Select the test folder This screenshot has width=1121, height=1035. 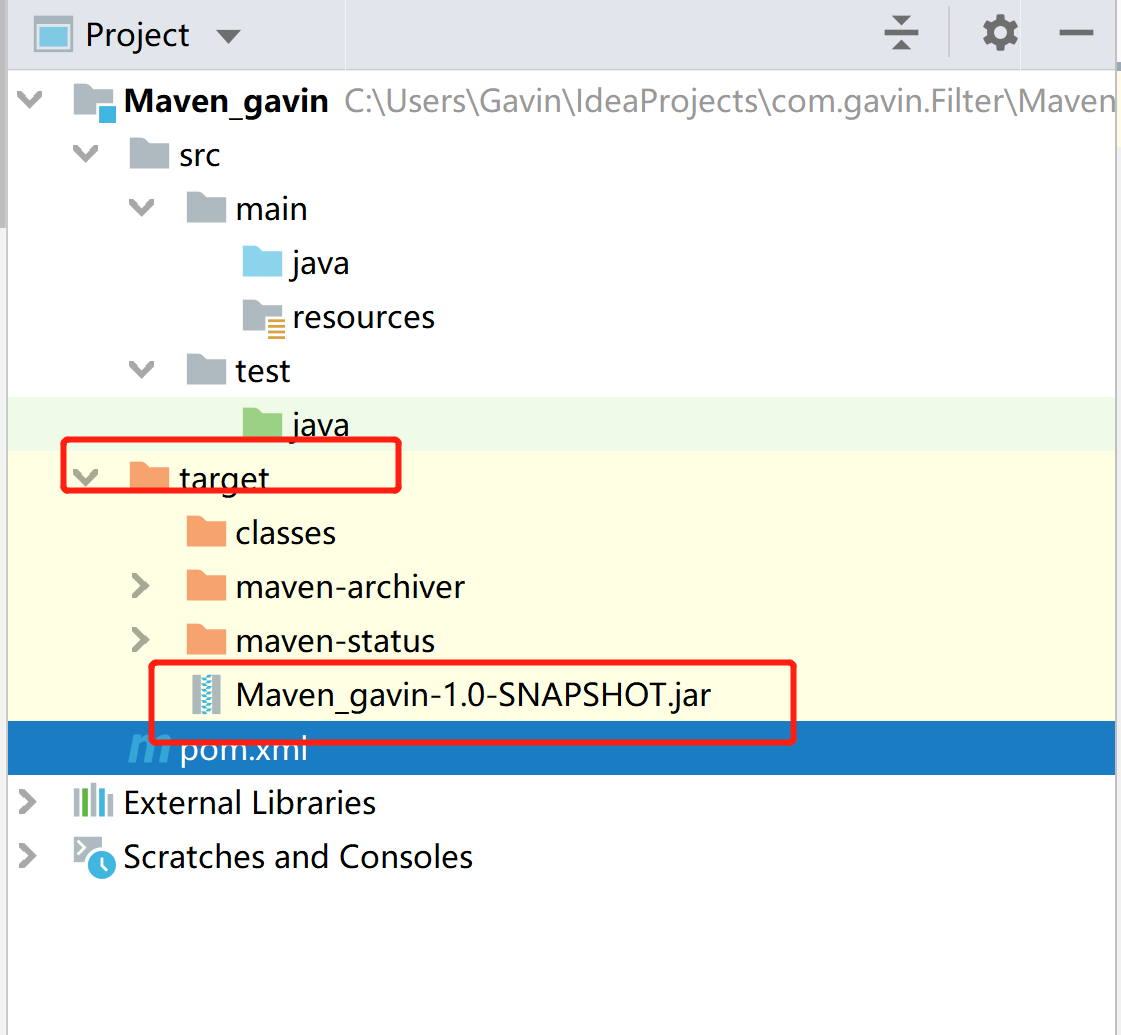[x=263, y=371]
